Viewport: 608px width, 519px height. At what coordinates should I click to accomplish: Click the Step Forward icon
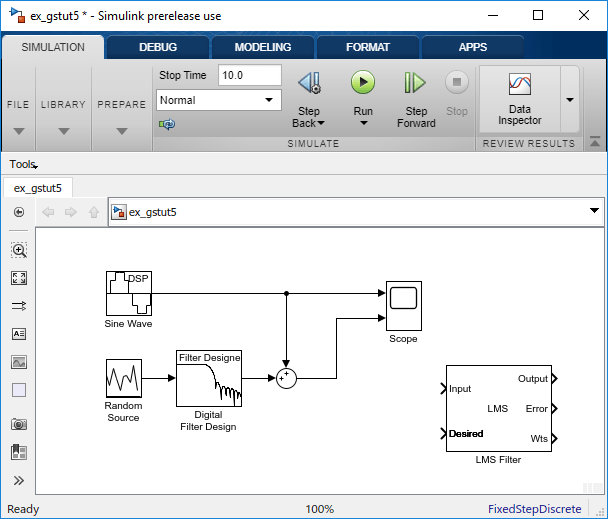coord(415,82)
